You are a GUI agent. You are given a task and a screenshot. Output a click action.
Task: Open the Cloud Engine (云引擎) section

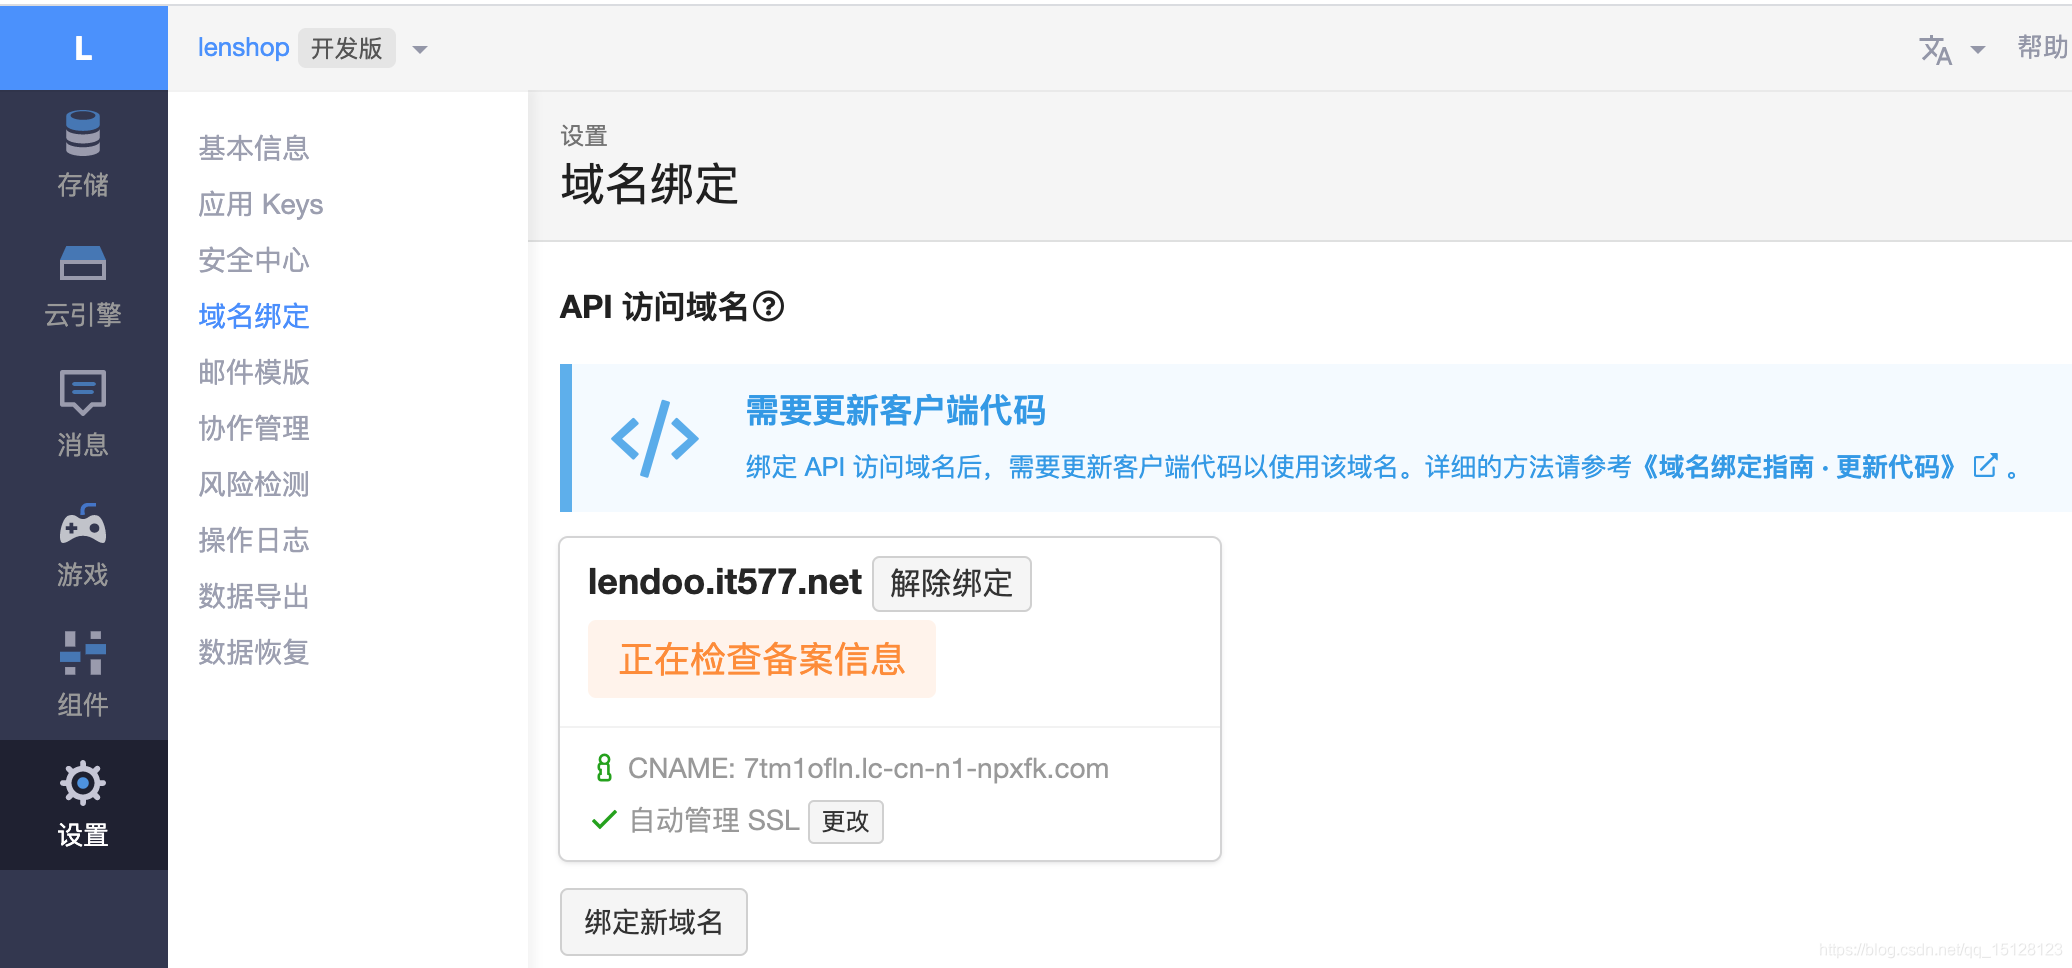pos(83,285)
